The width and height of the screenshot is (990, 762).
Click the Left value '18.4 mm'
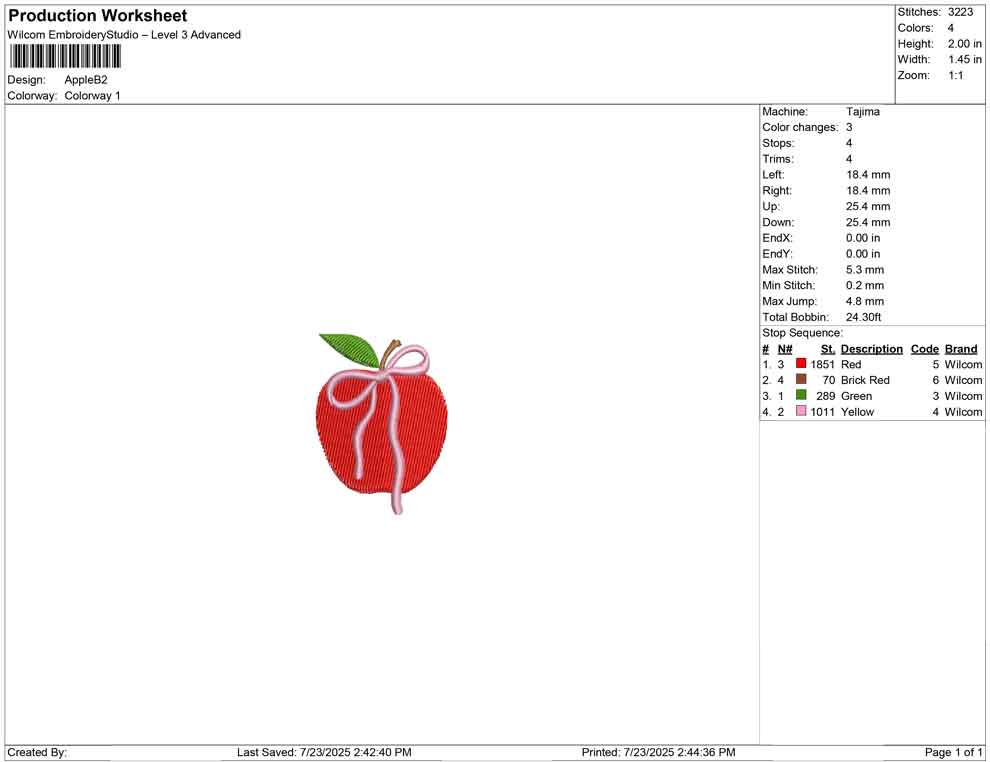pos(868,174)
